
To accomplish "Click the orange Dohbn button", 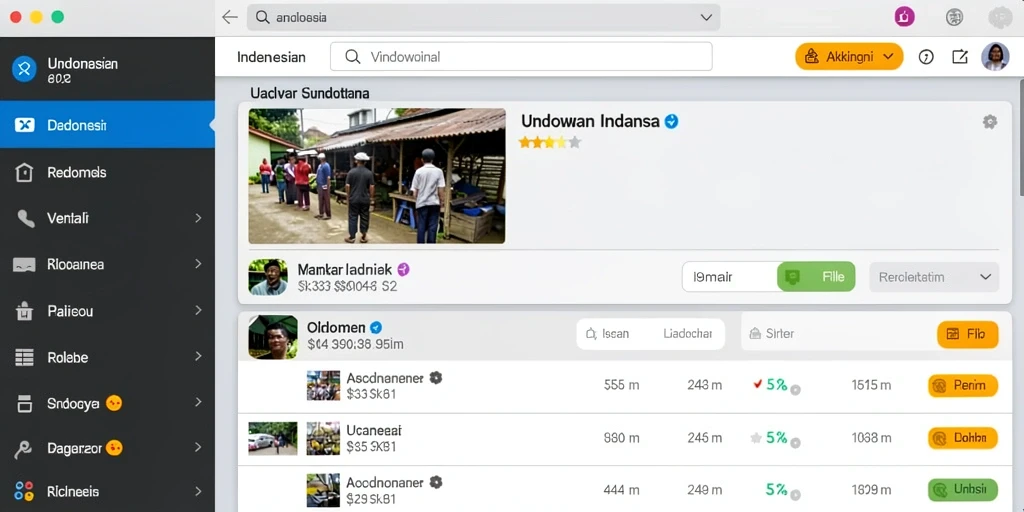I will (x=962, y=438).
